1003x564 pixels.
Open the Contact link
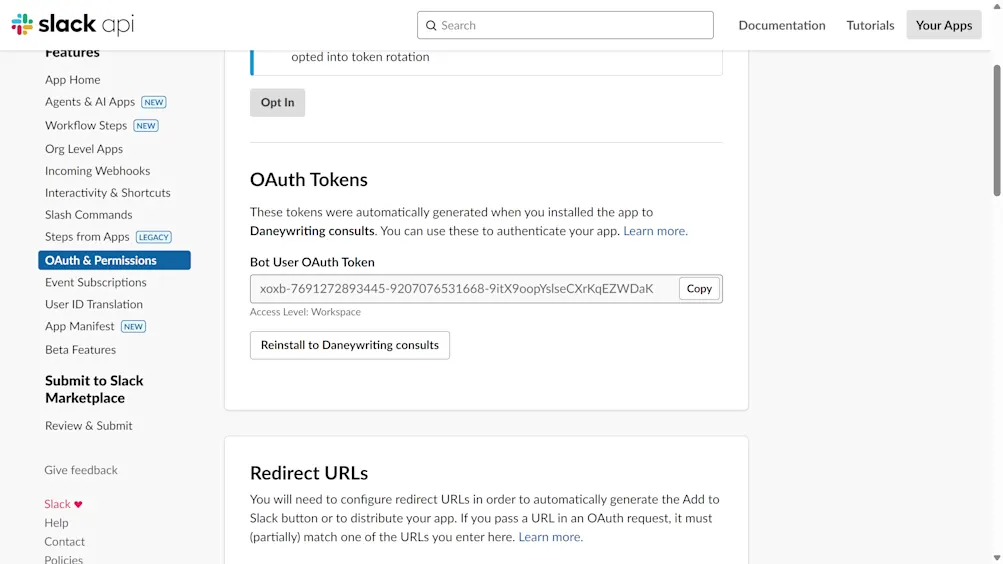pos(64,541)
